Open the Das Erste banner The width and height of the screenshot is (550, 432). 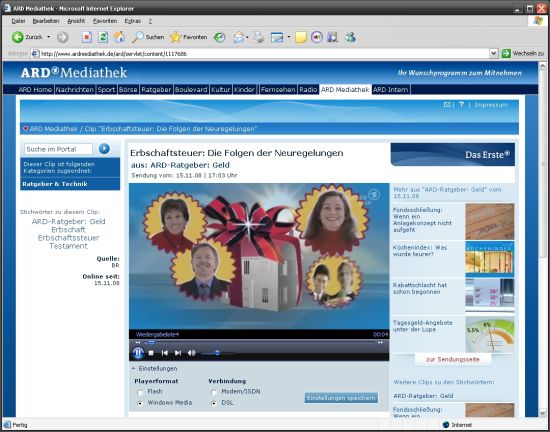point(453,154)
